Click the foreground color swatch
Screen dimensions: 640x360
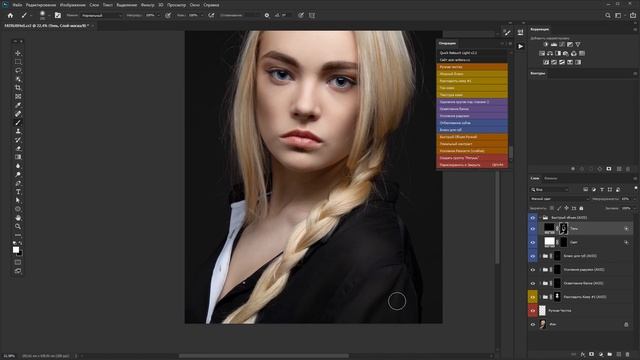click(16, 250)
